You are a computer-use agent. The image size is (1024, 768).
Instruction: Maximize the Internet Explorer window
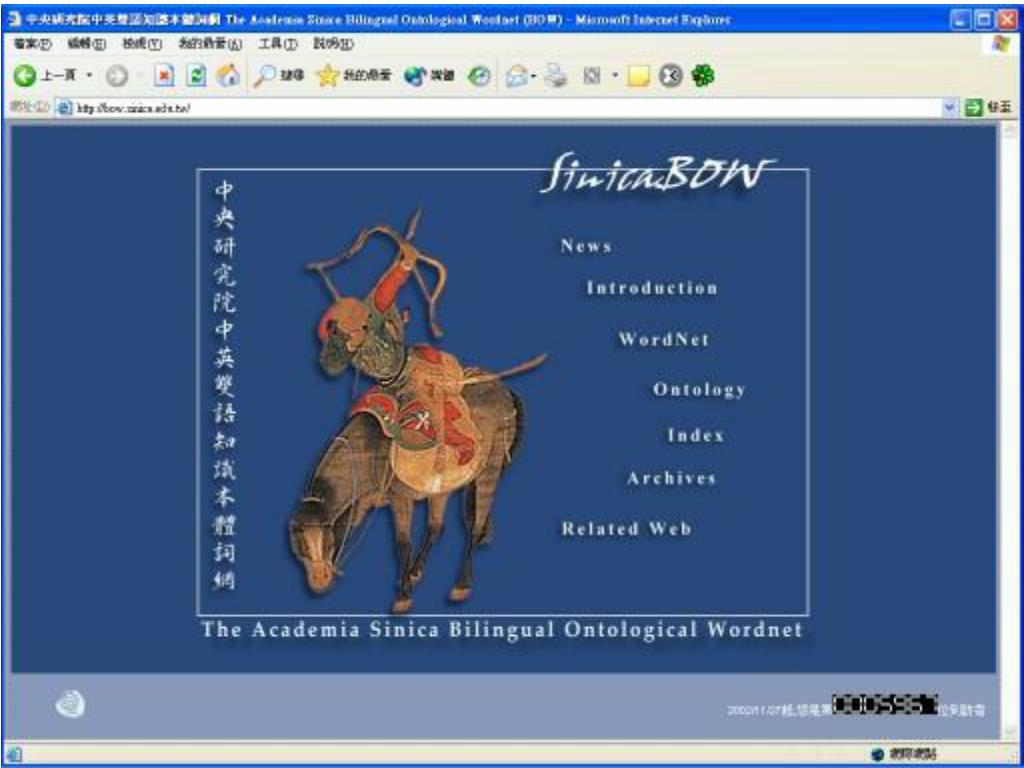coord(983,20)
